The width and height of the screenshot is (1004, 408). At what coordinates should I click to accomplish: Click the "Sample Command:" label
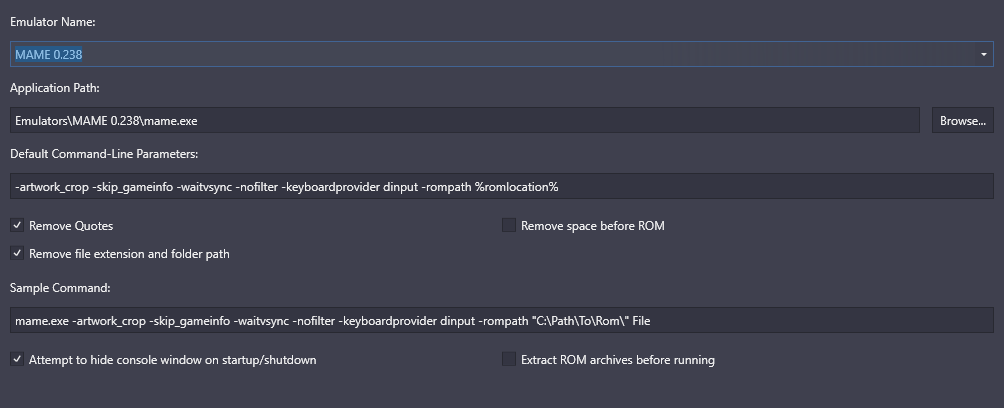pyautogui.click(x=60, y=288)
